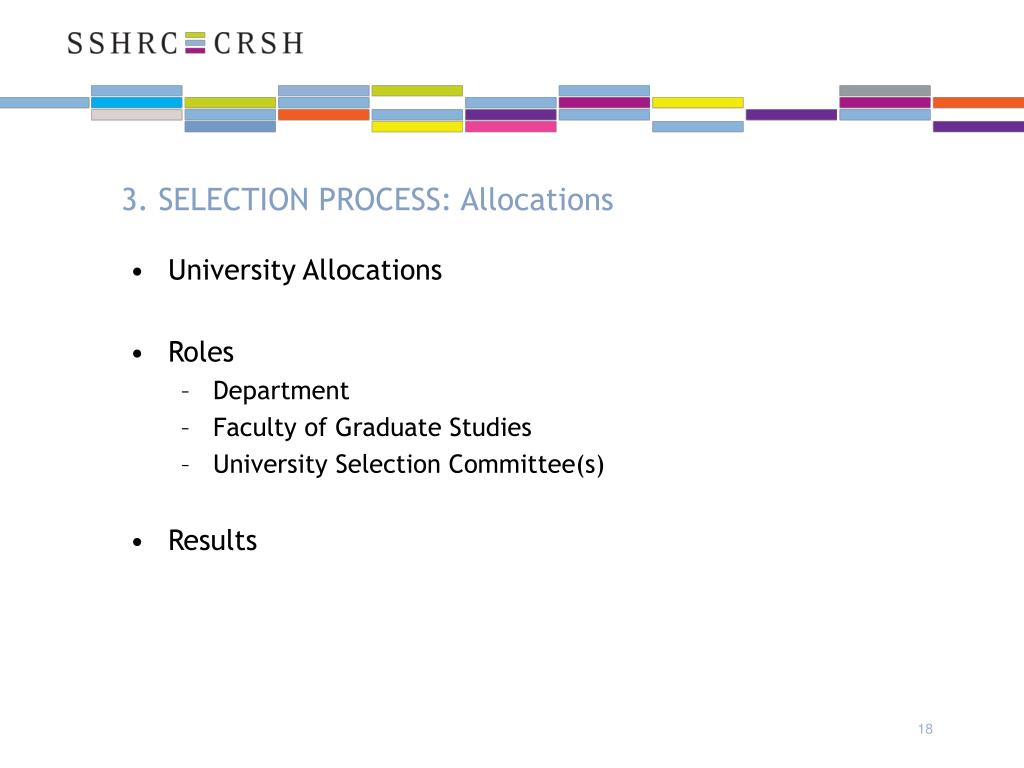Click the 'University Allocations' bullet text
The width and height of the screenshot is (1024, 768).
pyautogui.click(x=305, y=270)
